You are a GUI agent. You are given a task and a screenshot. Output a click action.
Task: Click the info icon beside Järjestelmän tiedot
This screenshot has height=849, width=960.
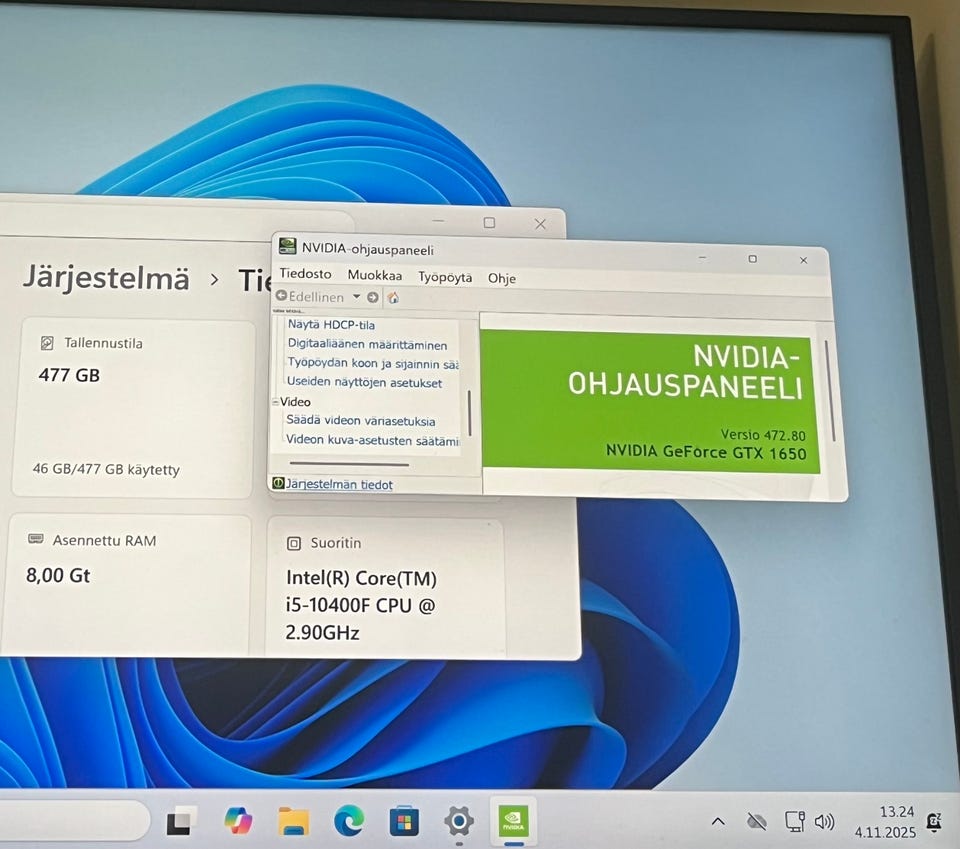278,483
